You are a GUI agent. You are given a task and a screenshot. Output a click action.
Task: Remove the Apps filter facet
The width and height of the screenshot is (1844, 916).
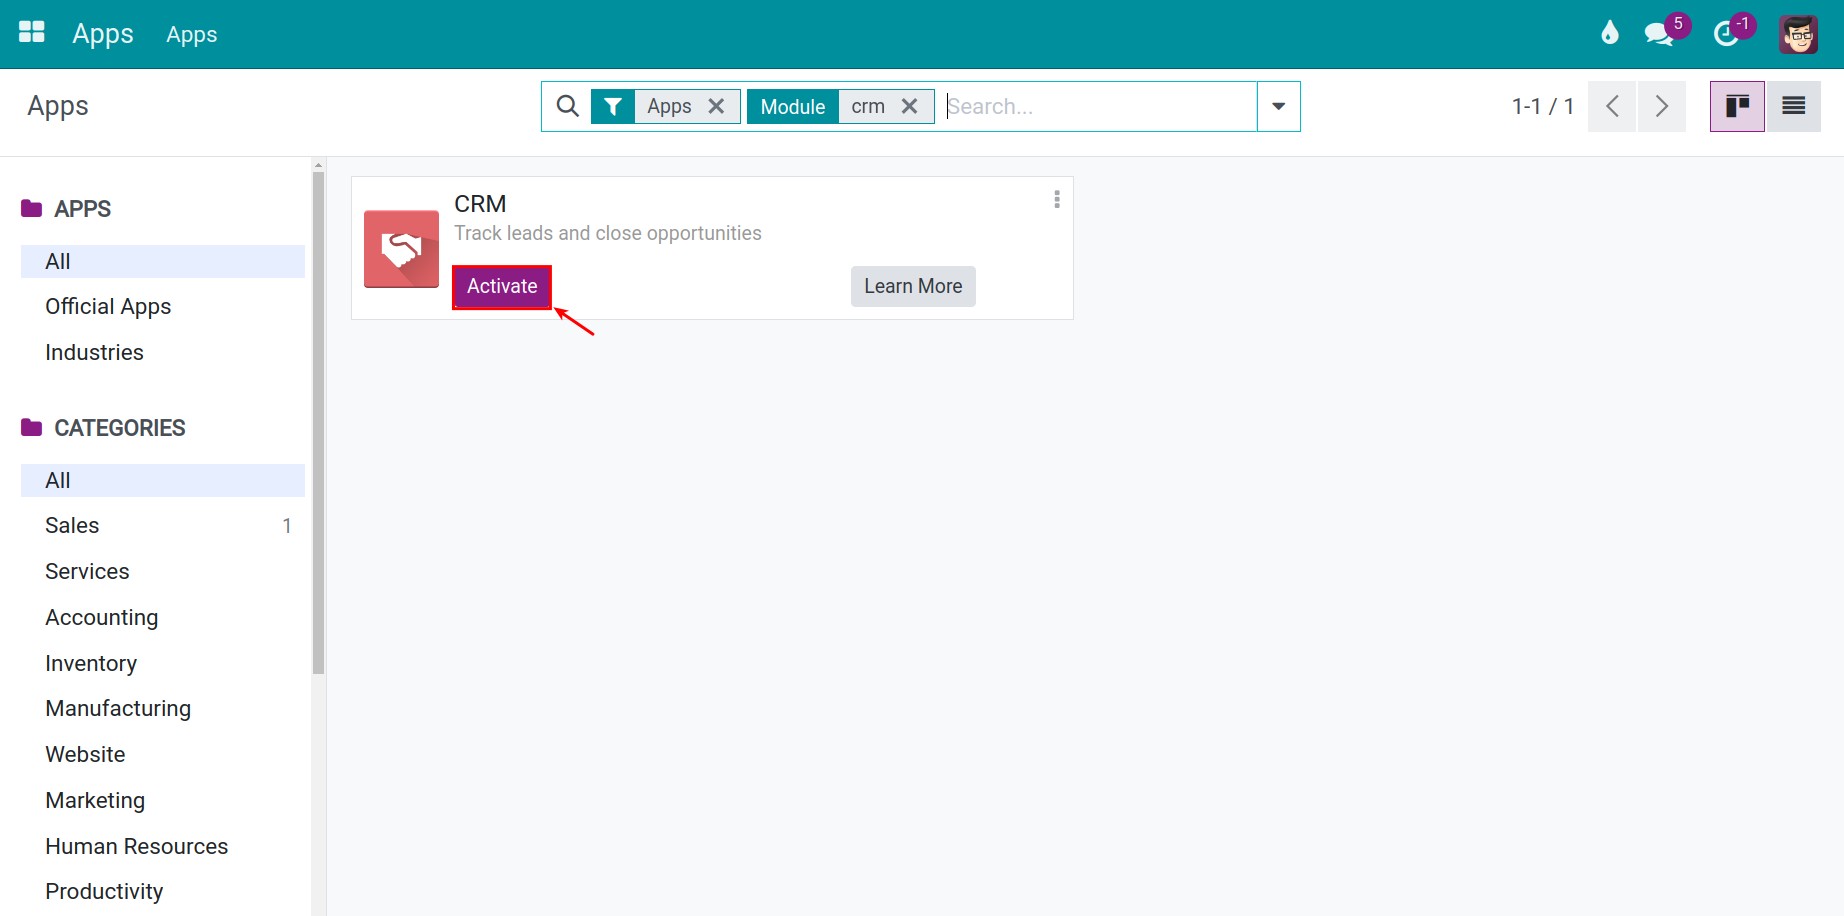(716, 106)
